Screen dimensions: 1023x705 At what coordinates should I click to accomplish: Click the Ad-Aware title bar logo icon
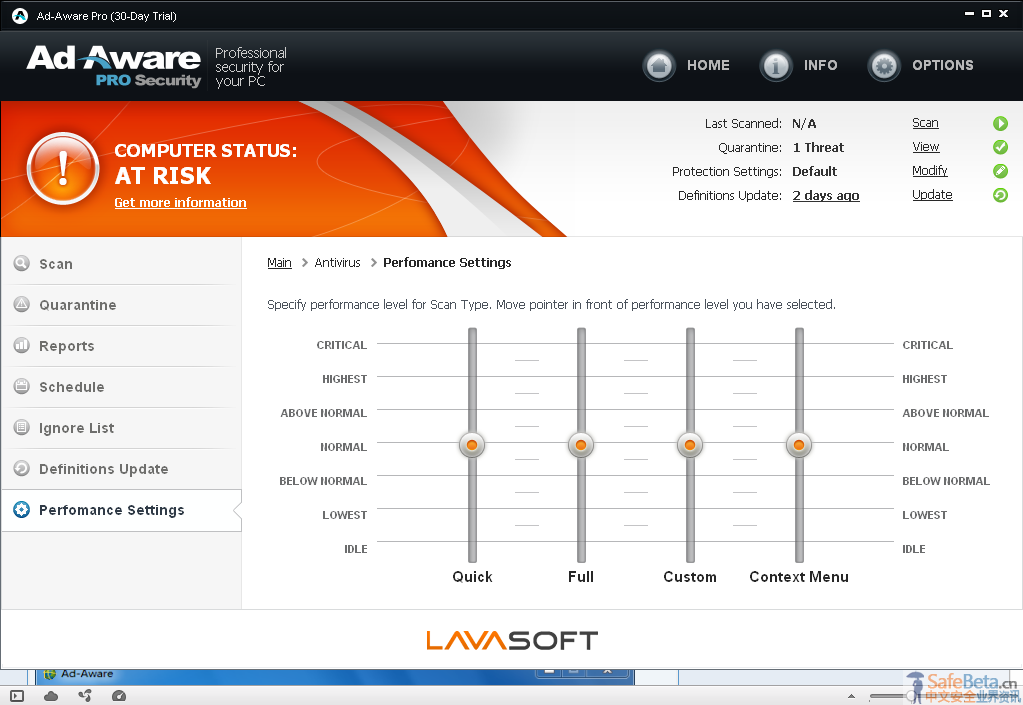pyautogui.click(x=20, y=16)
